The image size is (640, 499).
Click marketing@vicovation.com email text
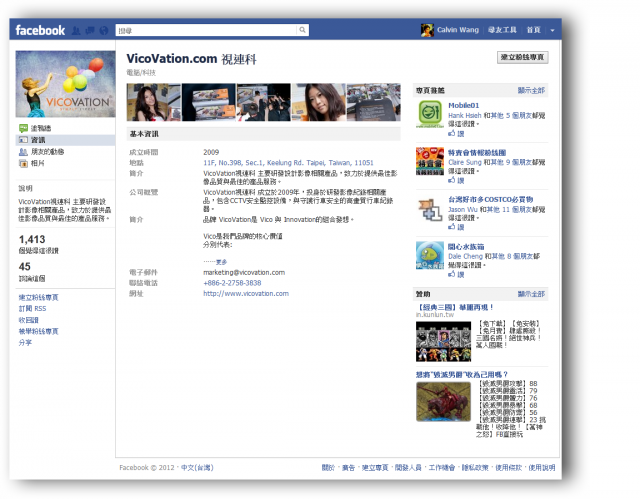244,272
